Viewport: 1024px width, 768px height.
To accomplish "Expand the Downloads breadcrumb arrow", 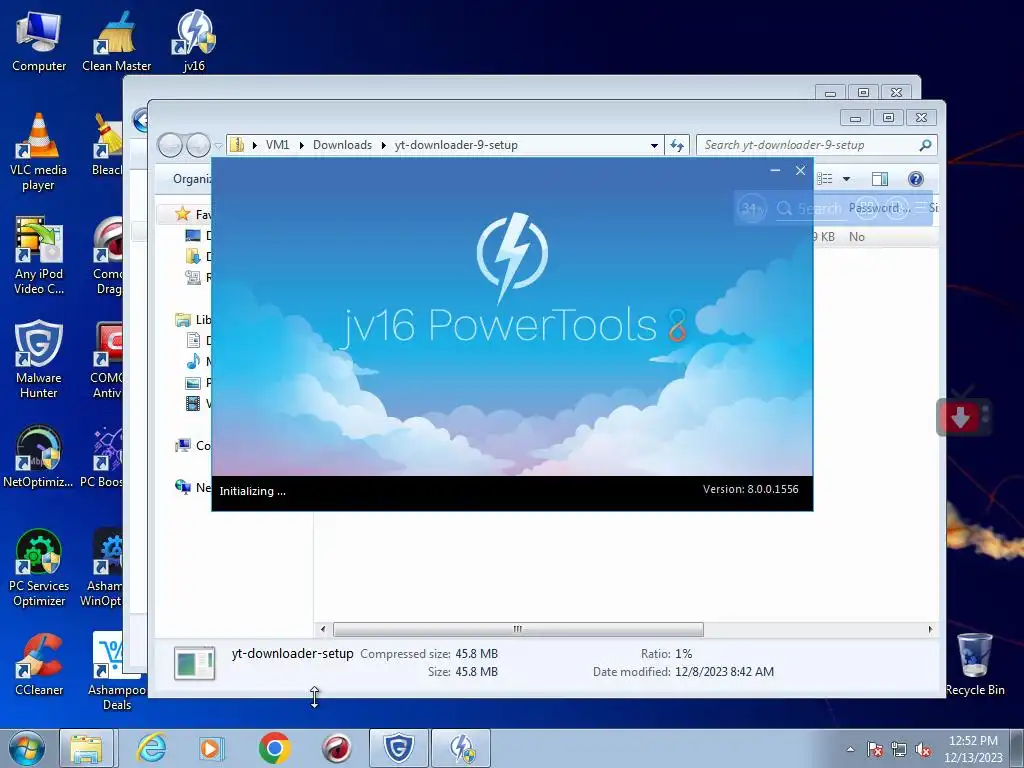I will click(x=383, y=145).
